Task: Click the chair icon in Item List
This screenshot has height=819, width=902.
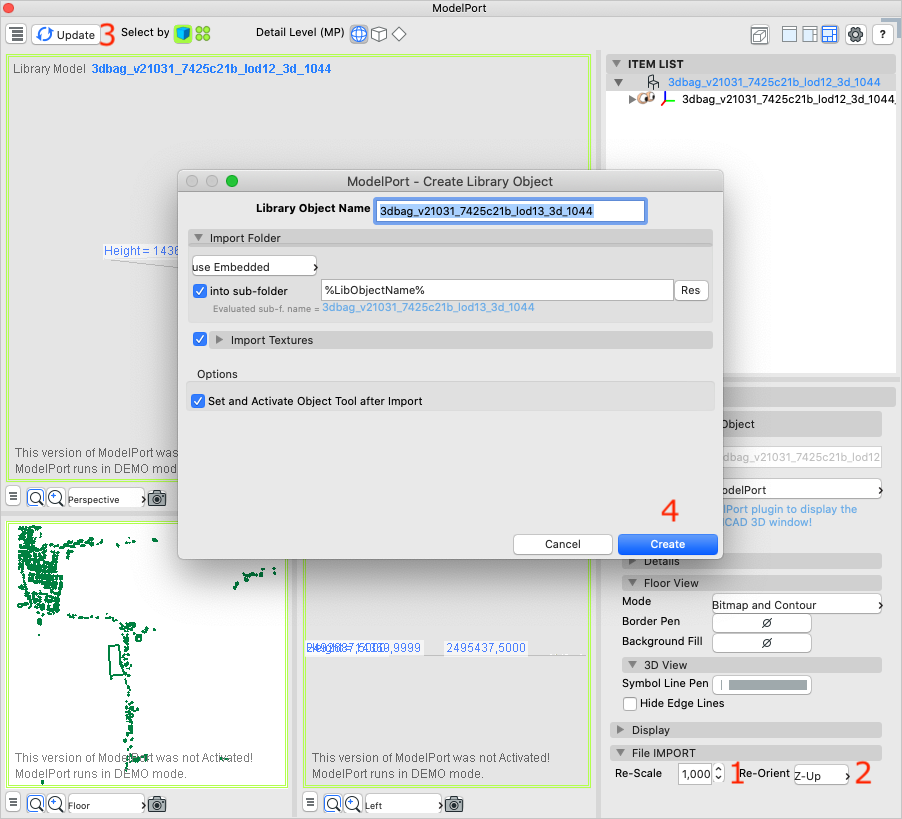Action: (653, 82)
